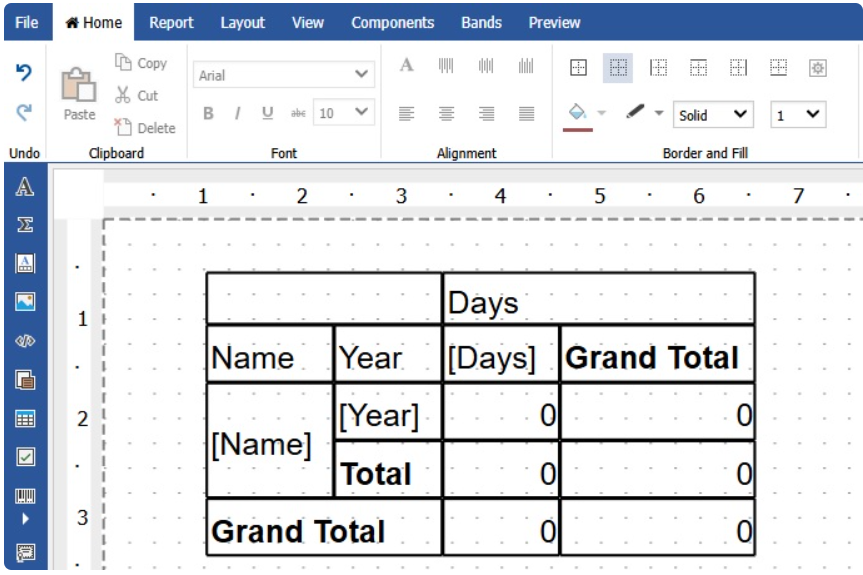
Task: Toggle Bold formatting in the Font group
Action: (x=208, y=114)
